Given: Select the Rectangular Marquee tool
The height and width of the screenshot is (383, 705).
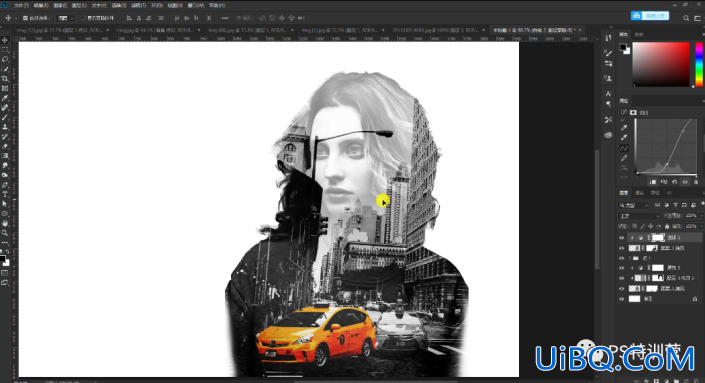Looking at the screenshot, I should [5, 49].
